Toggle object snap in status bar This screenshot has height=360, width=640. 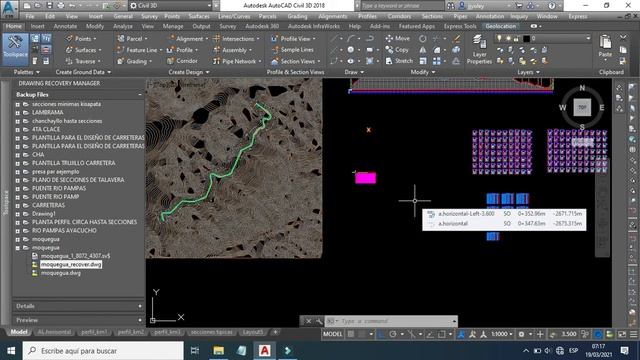coord(442,334)
